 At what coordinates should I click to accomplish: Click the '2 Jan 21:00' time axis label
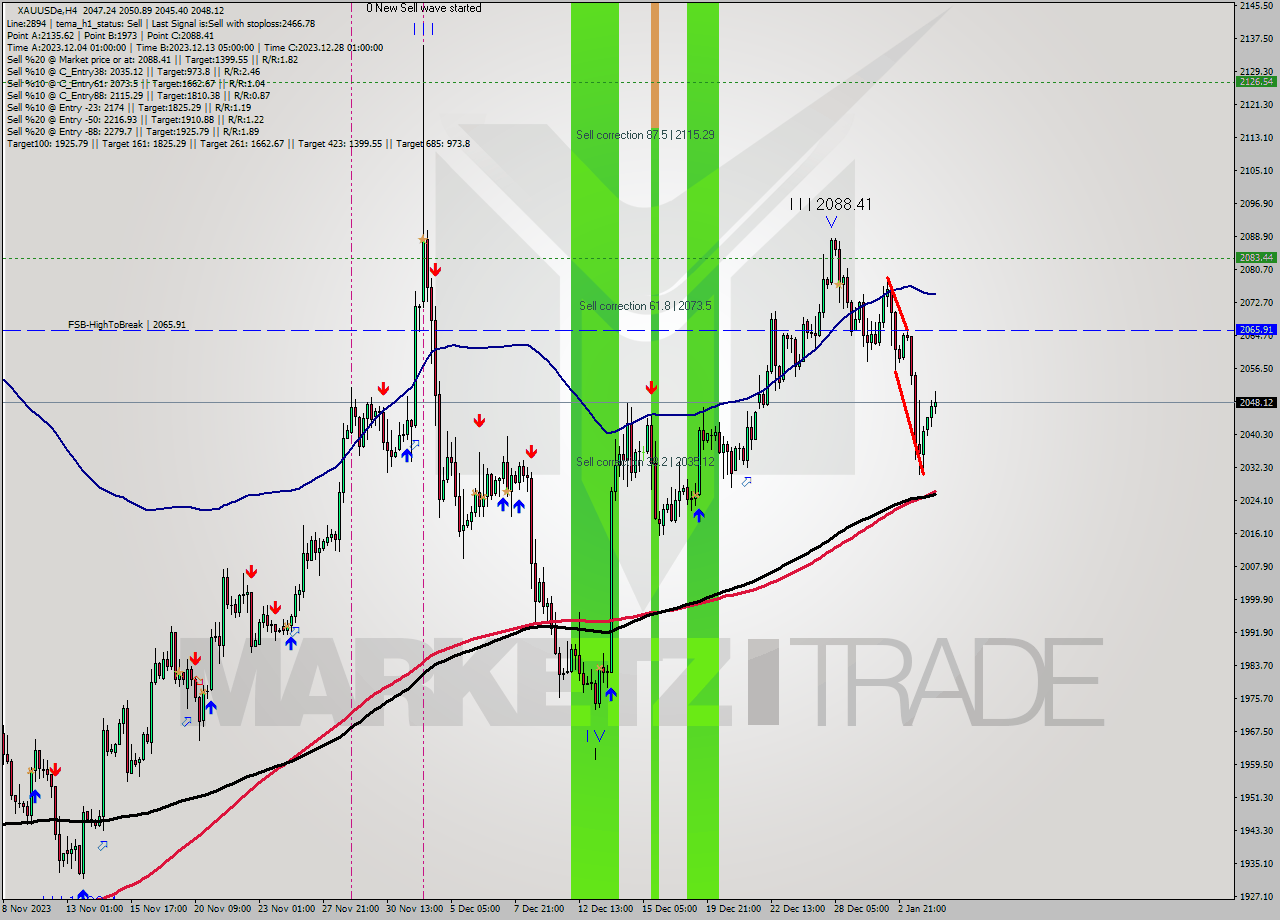tap(922, 909)
